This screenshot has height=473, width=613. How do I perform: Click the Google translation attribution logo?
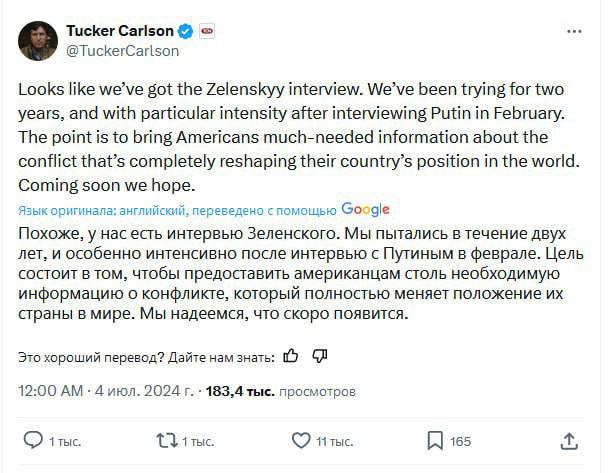[365, 209]
